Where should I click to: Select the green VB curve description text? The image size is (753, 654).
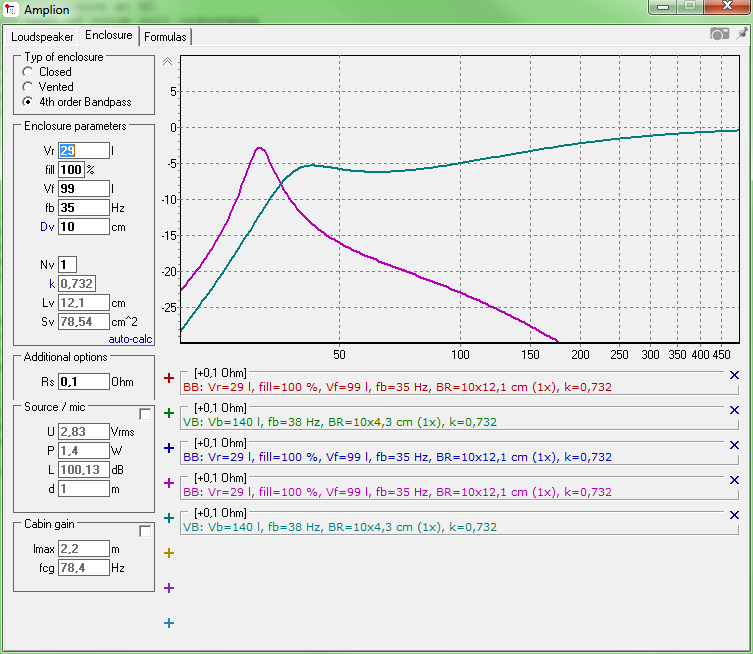click(x=340, y=422)
